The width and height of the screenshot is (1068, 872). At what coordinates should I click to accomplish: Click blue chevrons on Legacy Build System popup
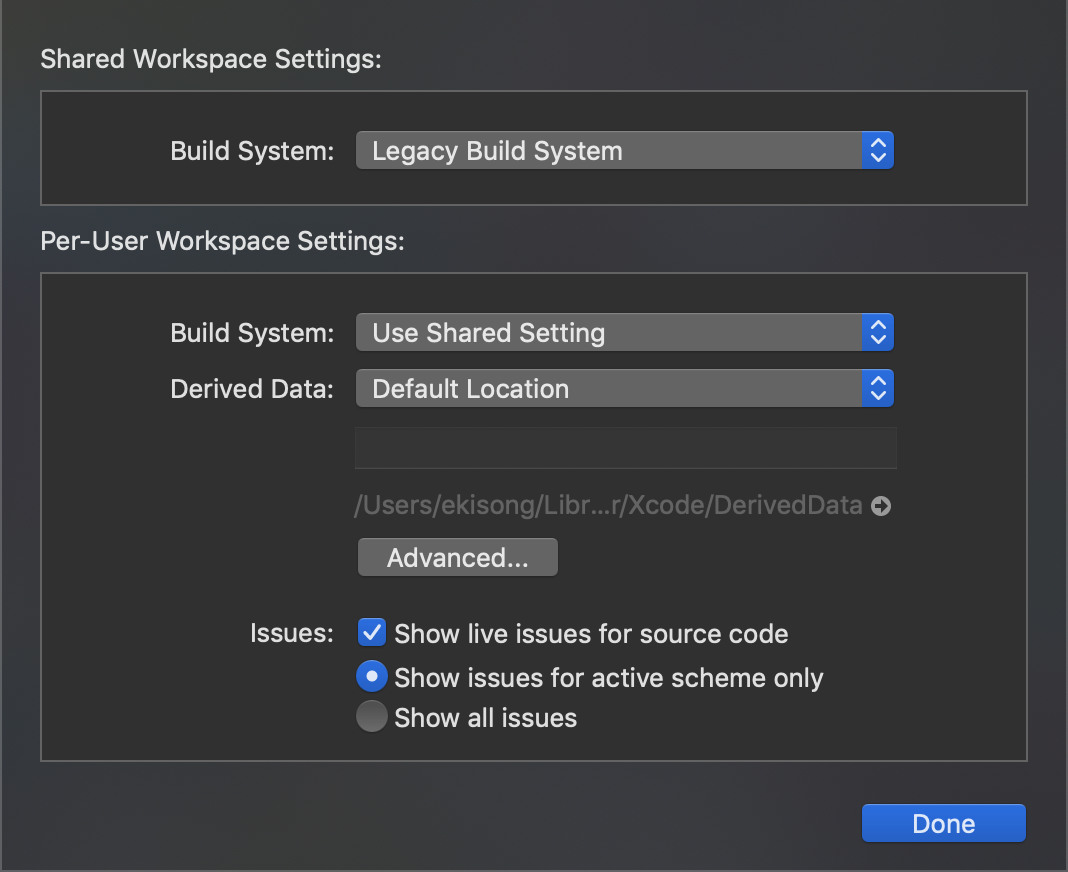(877, 151)
